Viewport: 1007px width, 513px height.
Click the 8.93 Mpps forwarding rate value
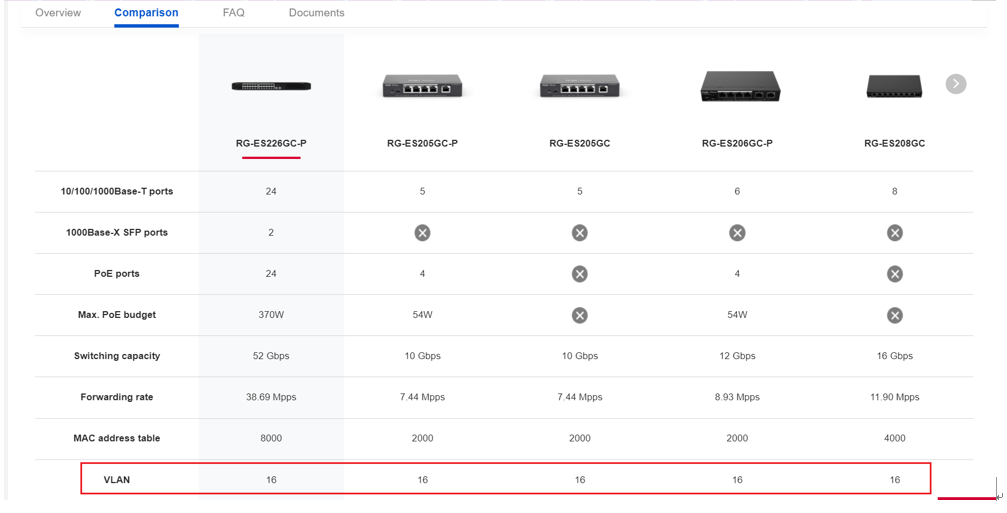(737, 397)
